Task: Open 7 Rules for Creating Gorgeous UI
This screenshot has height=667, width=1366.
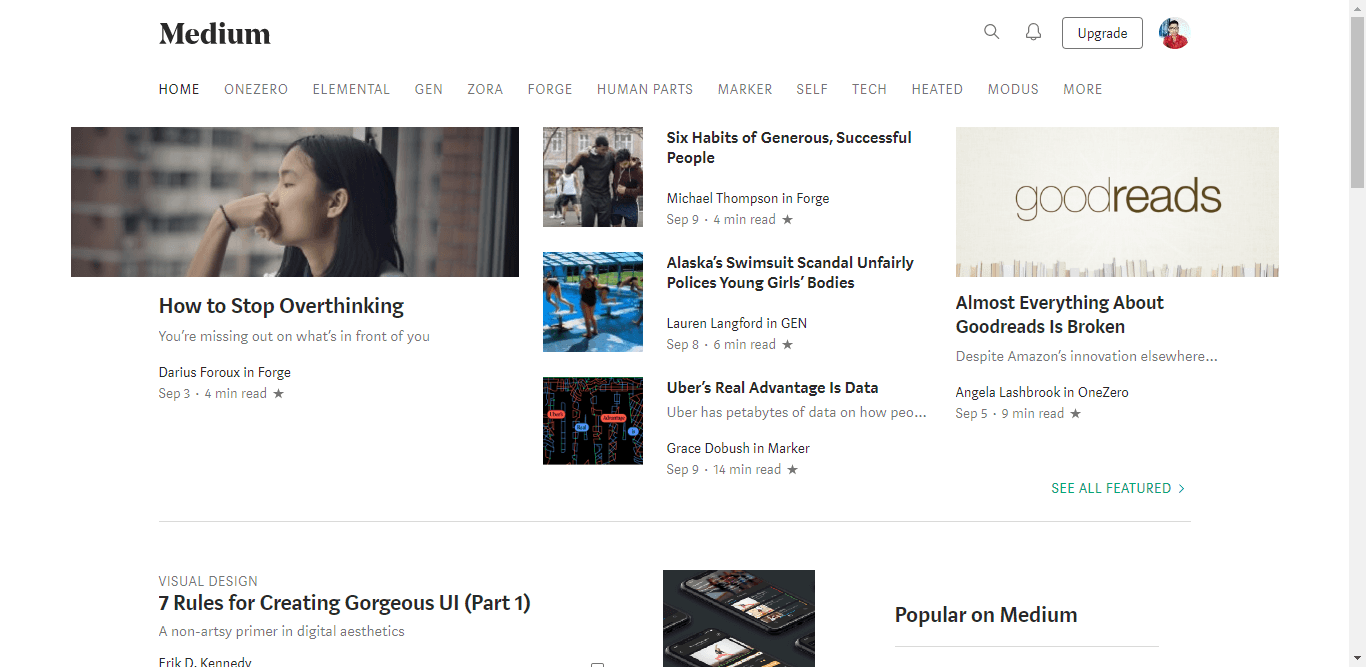Action: coord(345,603)
